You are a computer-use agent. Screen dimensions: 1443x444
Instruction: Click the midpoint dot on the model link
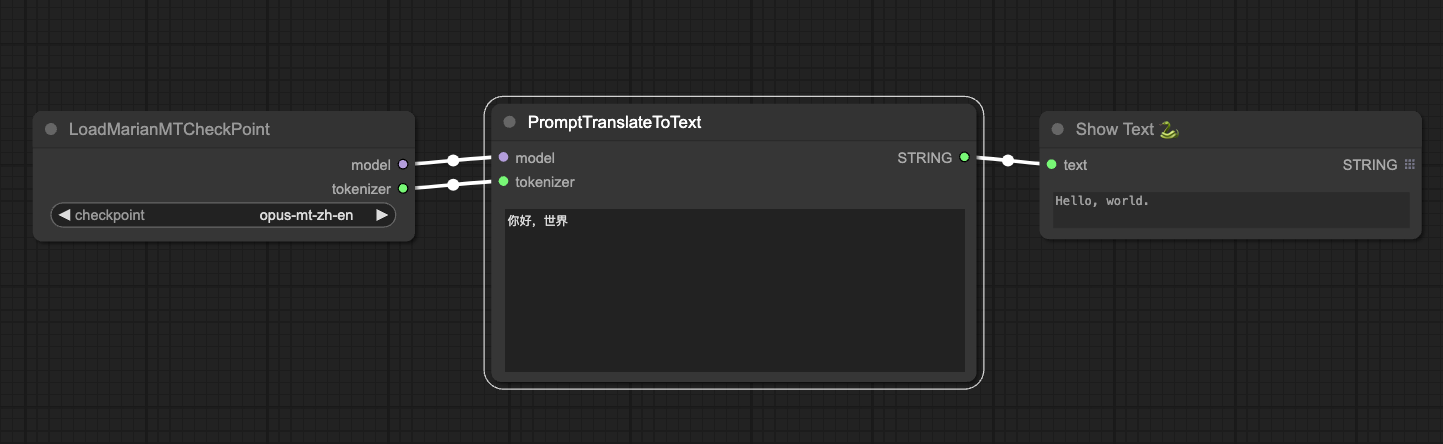(453, 160)
